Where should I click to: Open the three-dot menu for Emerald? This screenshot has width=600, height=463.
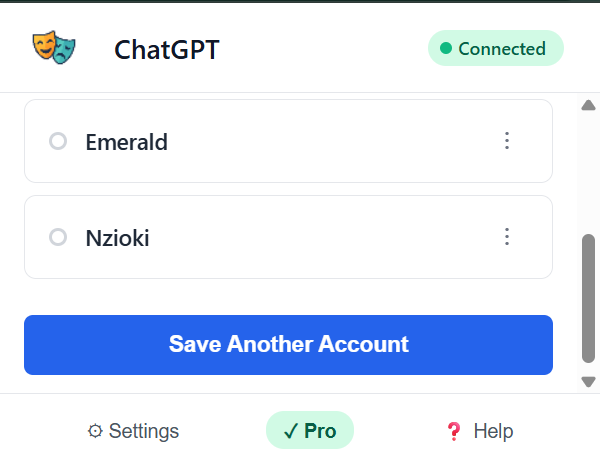507,141
